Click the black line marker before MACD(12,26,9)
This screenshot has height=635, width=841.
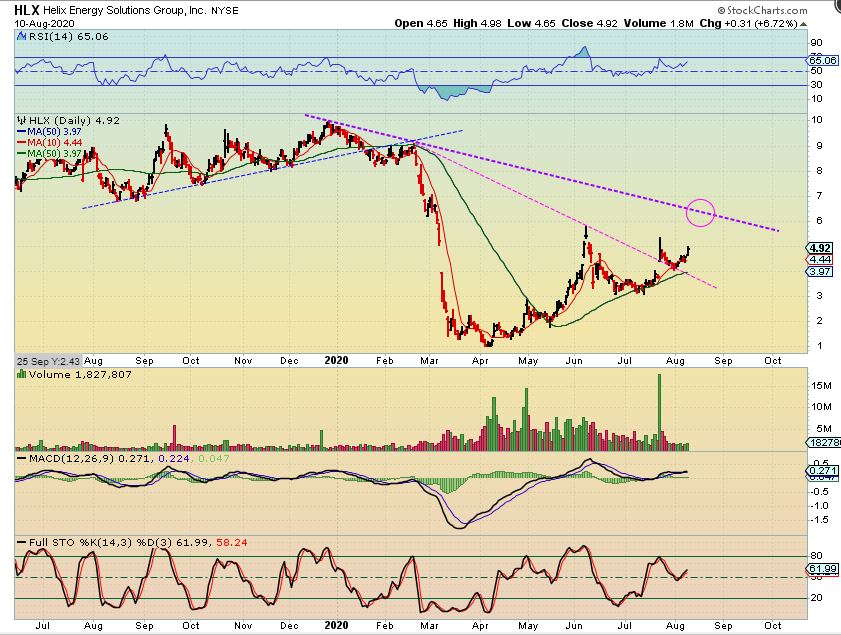click(x=21, y=459)
